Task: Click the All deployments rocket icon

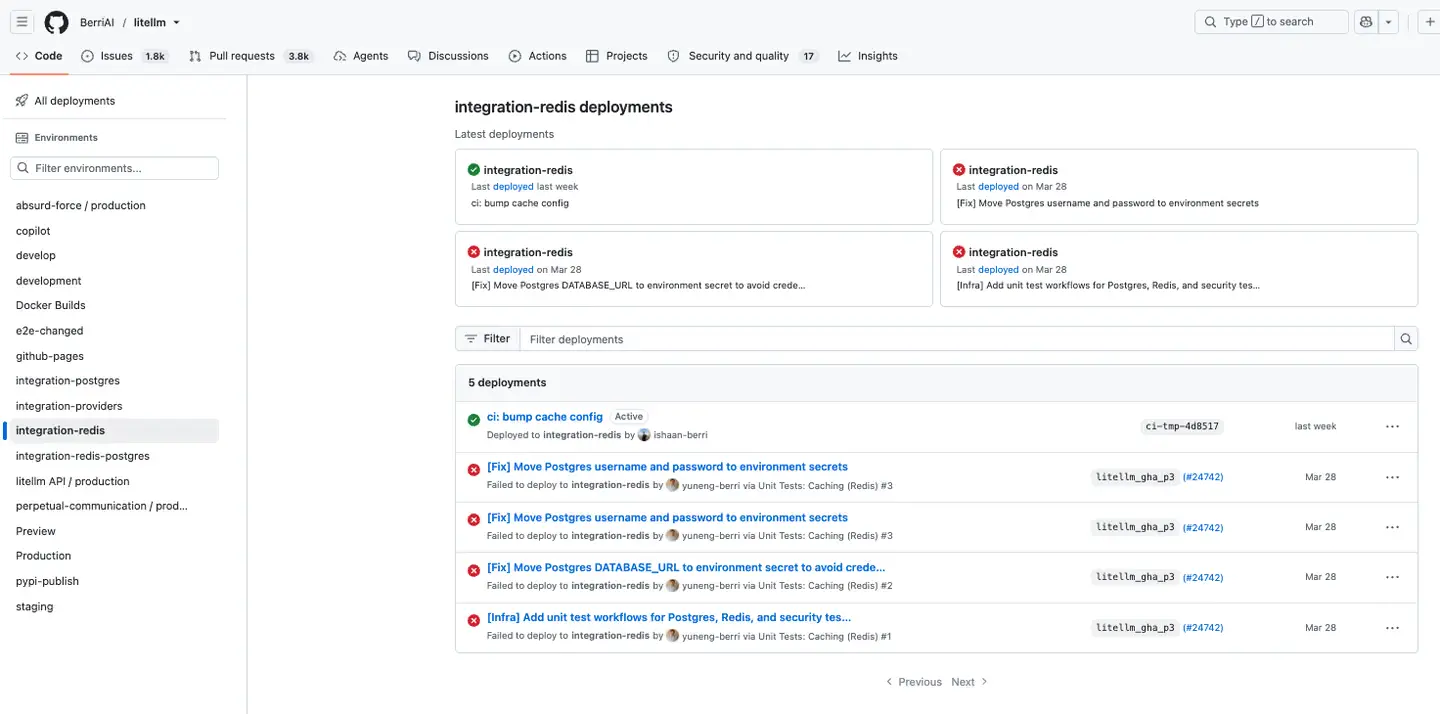Action: click(22, 101)
